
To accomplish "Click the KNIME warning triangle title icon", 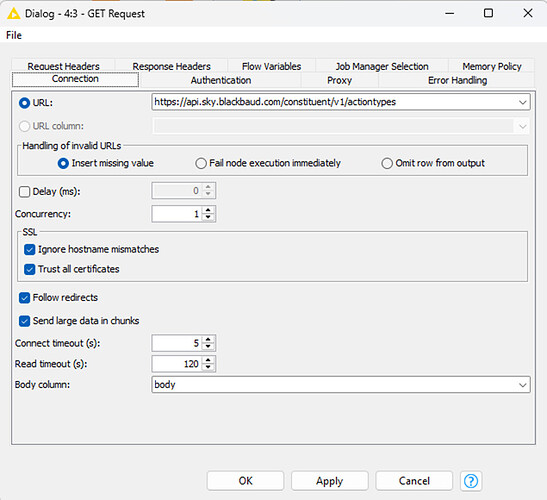I will pos(14,14).
